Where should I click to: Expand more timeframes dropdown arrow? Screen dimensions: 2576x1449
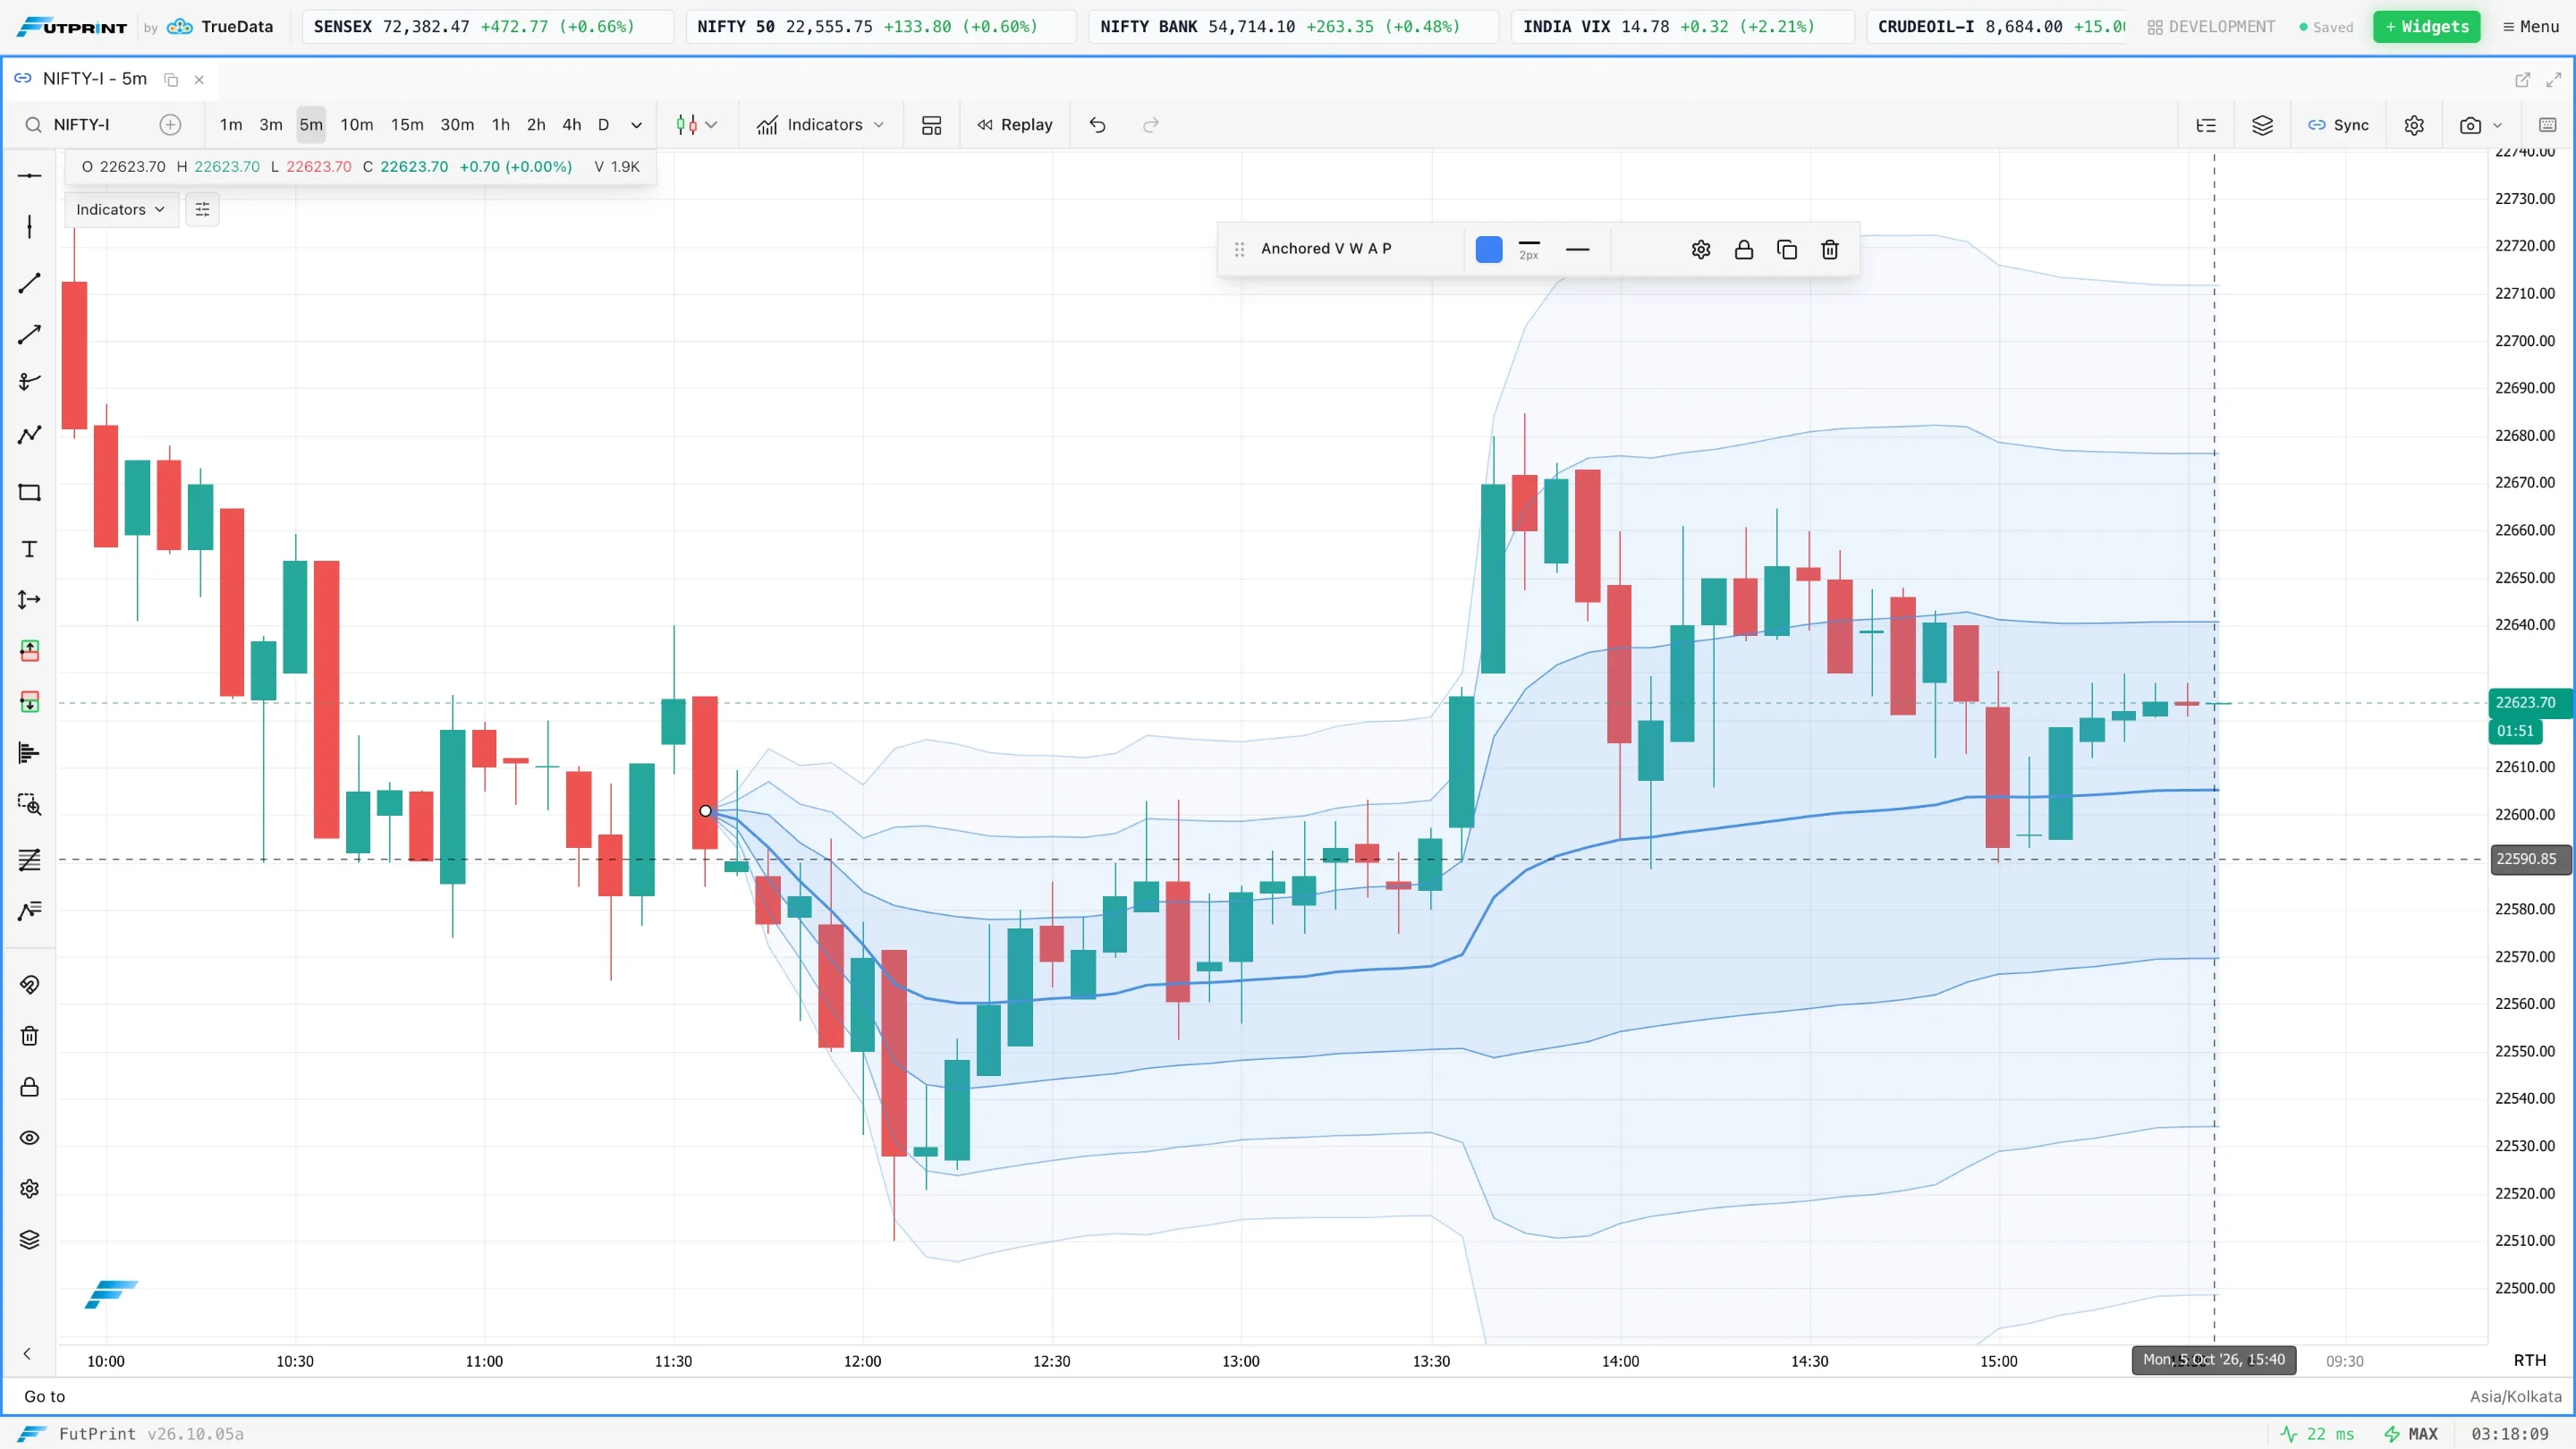click(x=636, y=125)
